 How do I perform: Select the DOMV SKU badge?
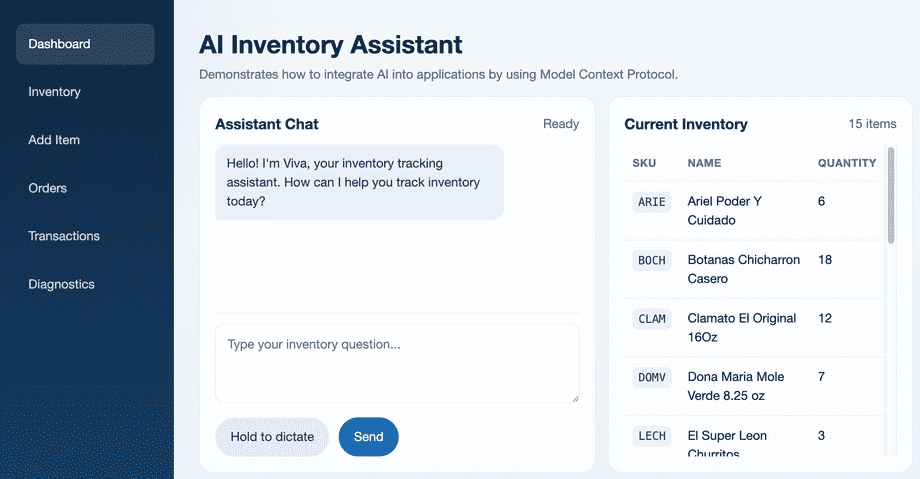click(652, 377)
